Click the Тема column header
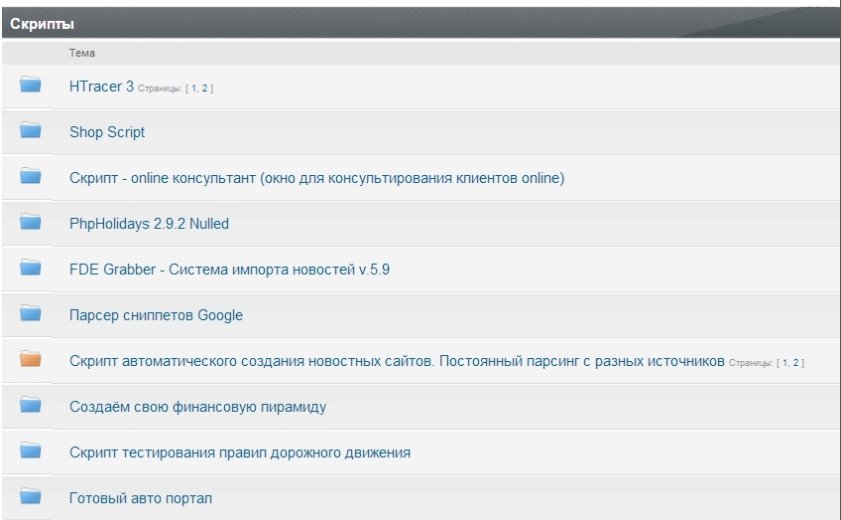The height and width of the screenshot is (520, 841). point(82,53)
